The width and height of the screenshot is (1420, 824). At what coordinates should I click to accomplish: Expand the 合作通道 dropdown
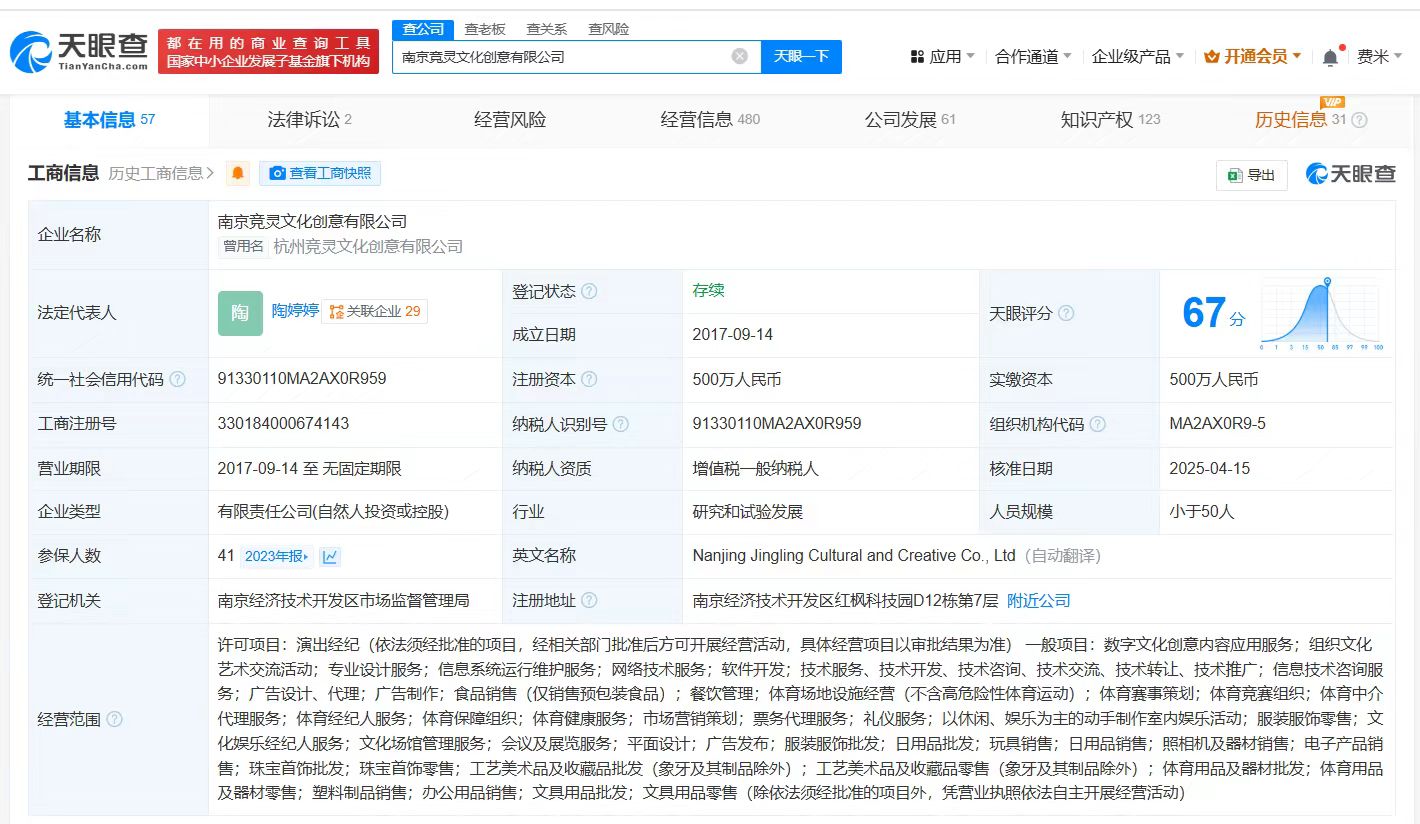click(1033, 57)
